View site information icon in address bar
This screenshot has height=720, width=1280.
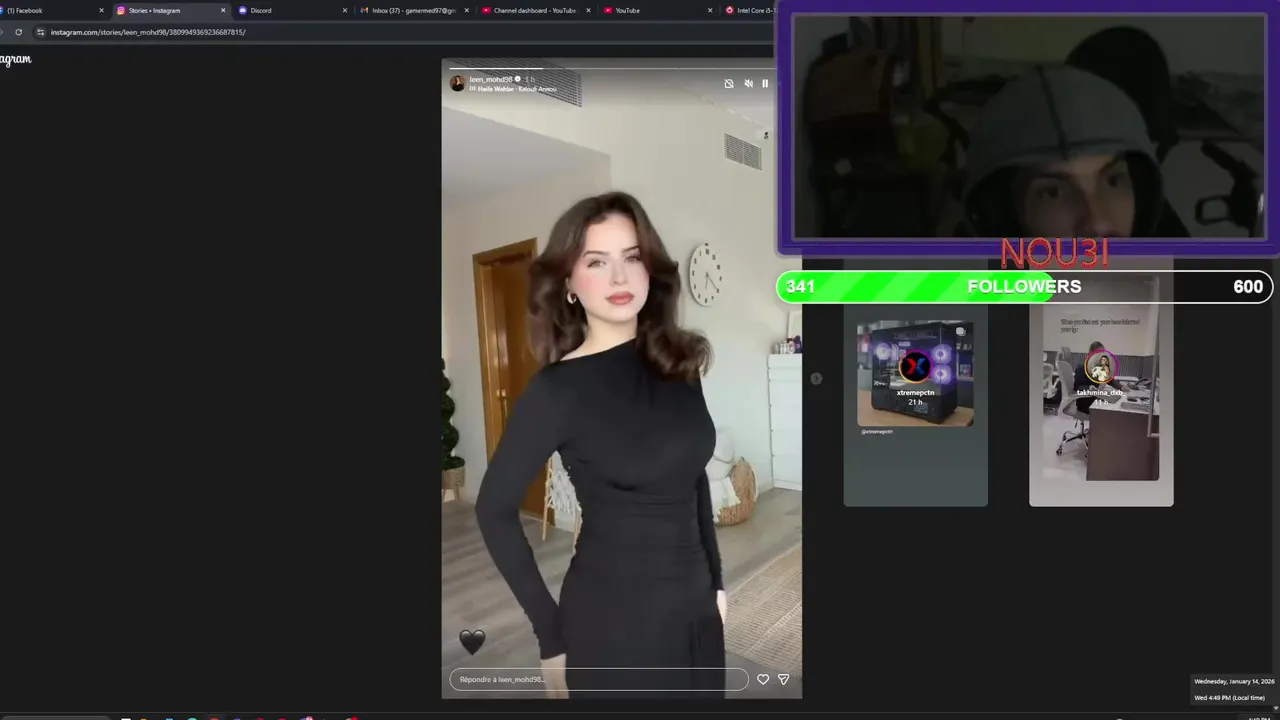[x=40, y=32]
